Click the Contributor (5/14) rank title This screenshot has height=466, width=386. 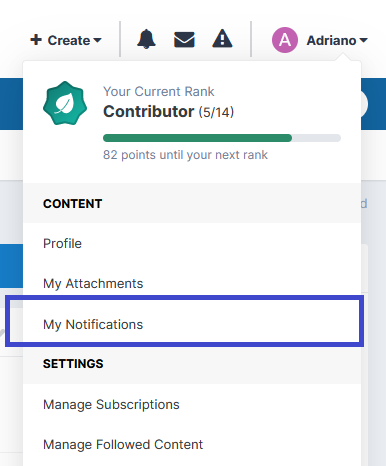(168, 111)
